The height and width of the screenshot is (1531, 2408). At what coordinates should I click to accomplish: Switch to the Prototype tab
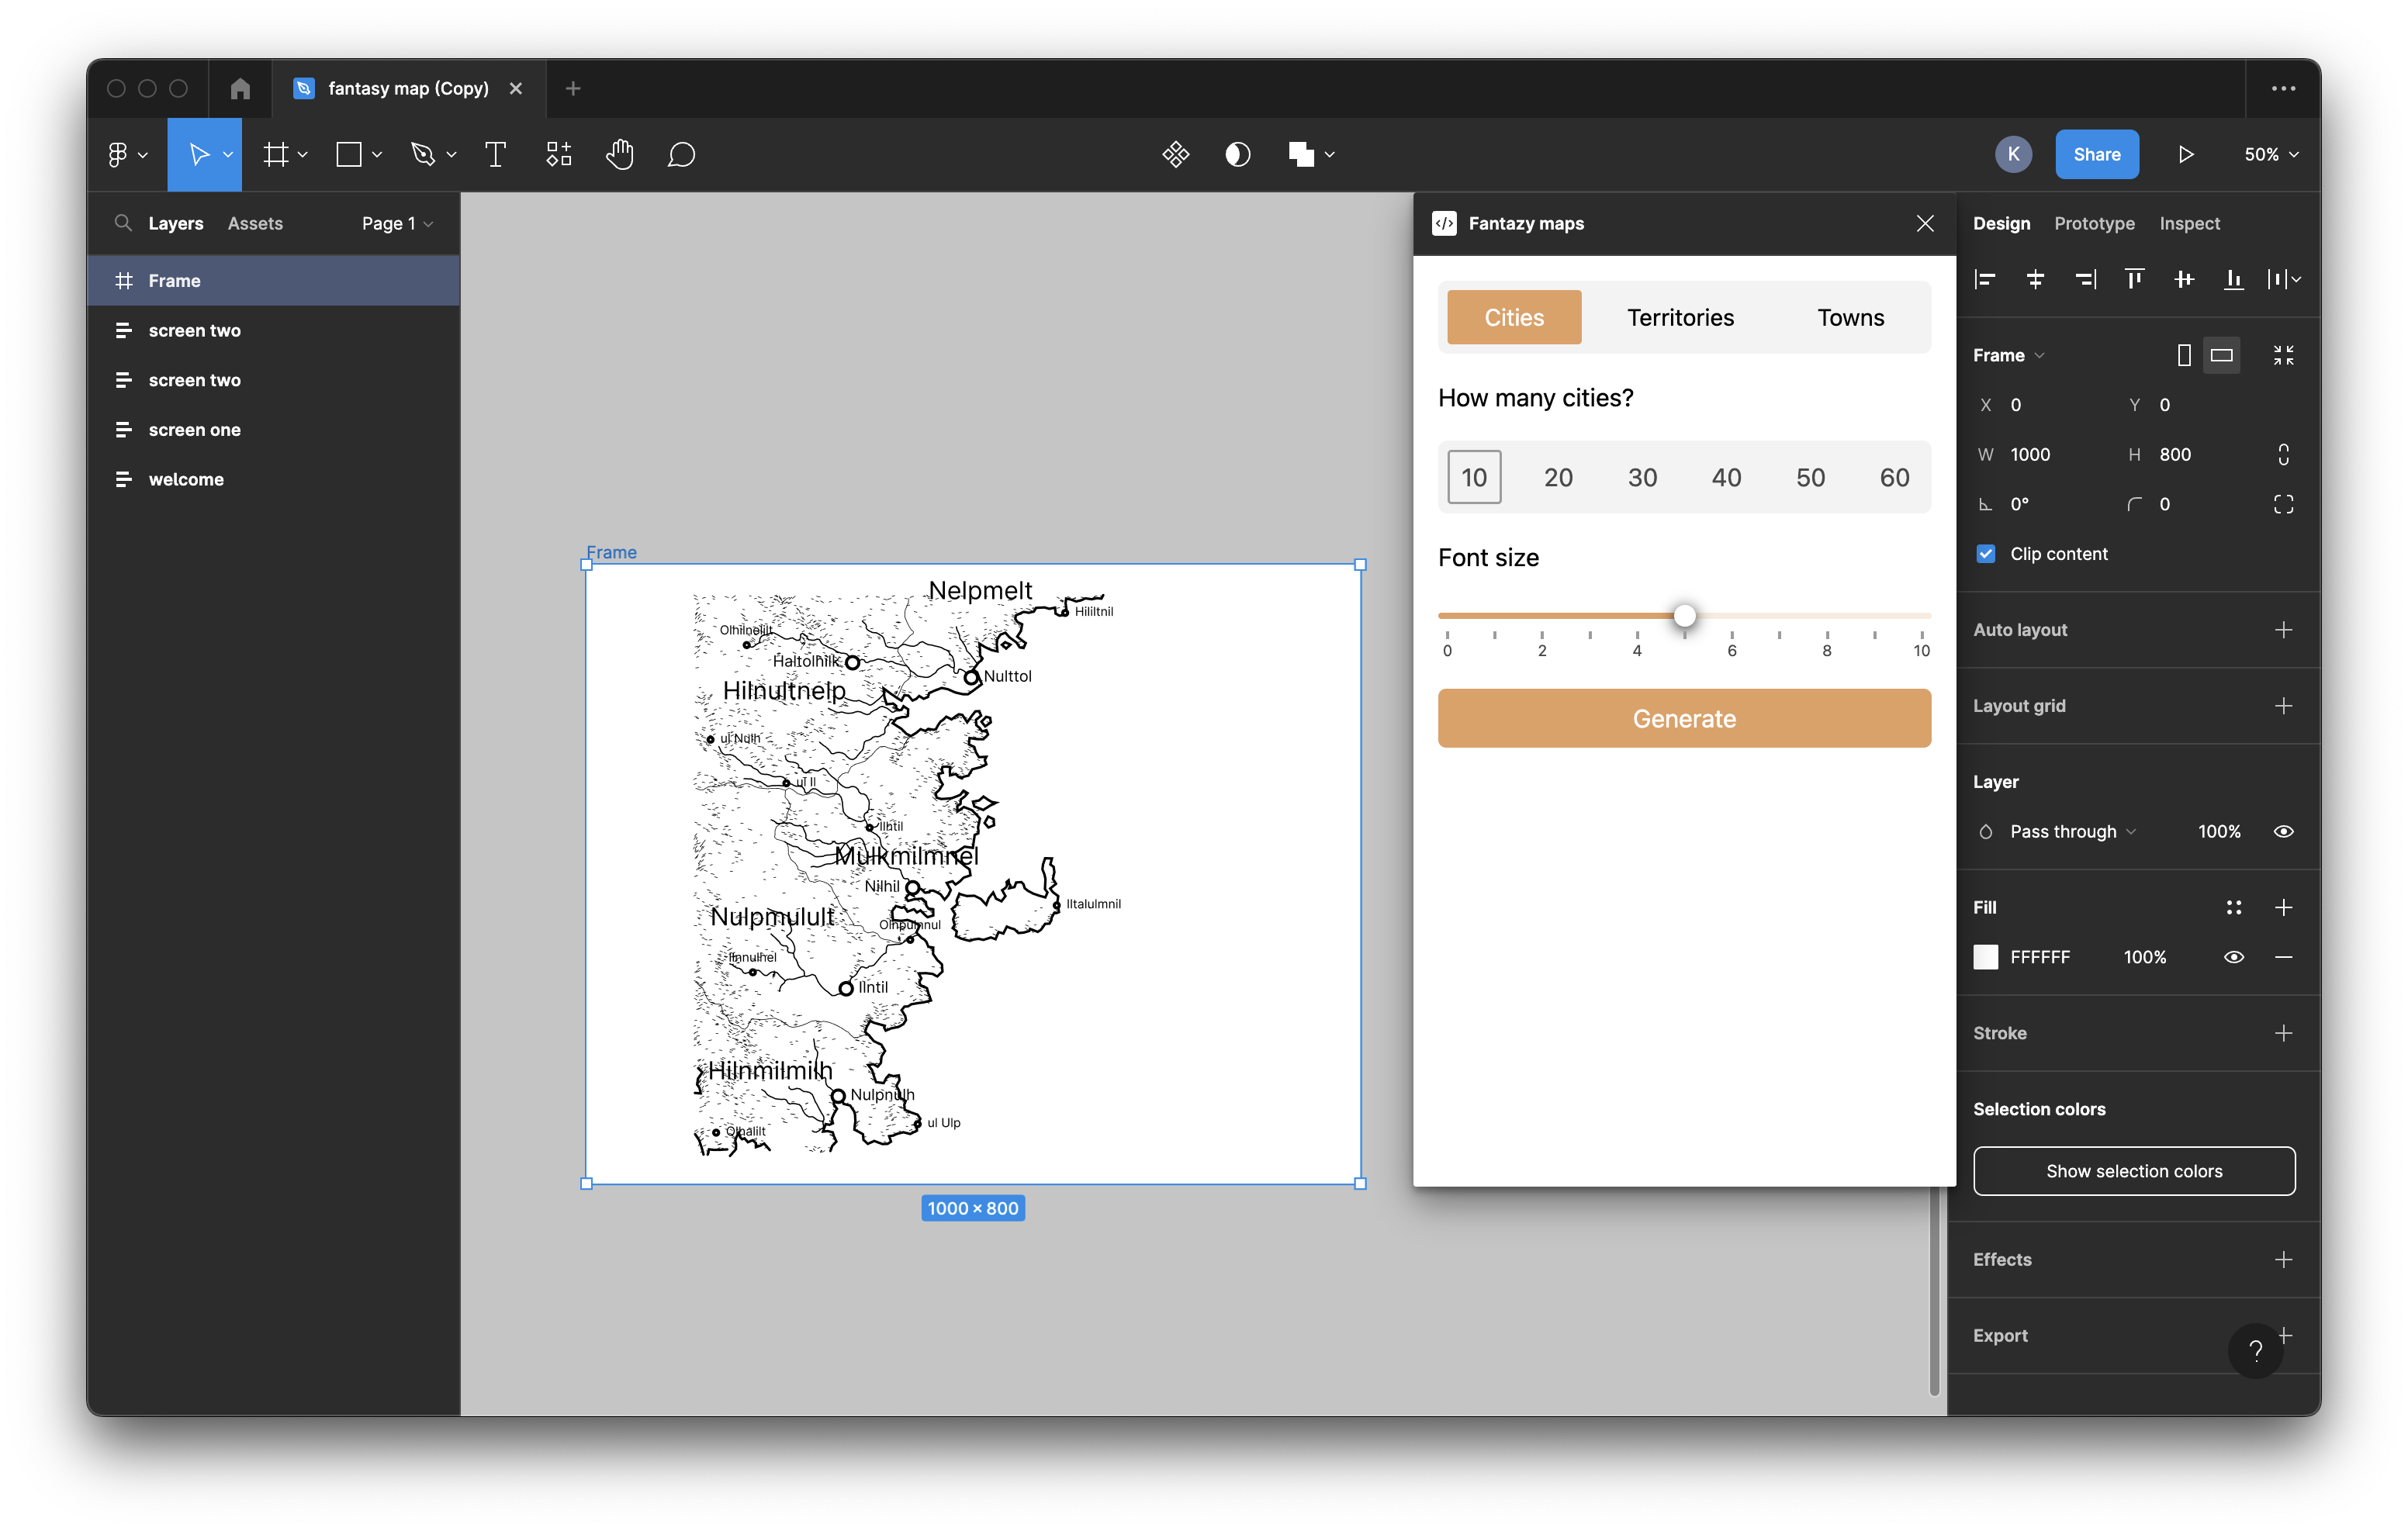(2094, 224)
